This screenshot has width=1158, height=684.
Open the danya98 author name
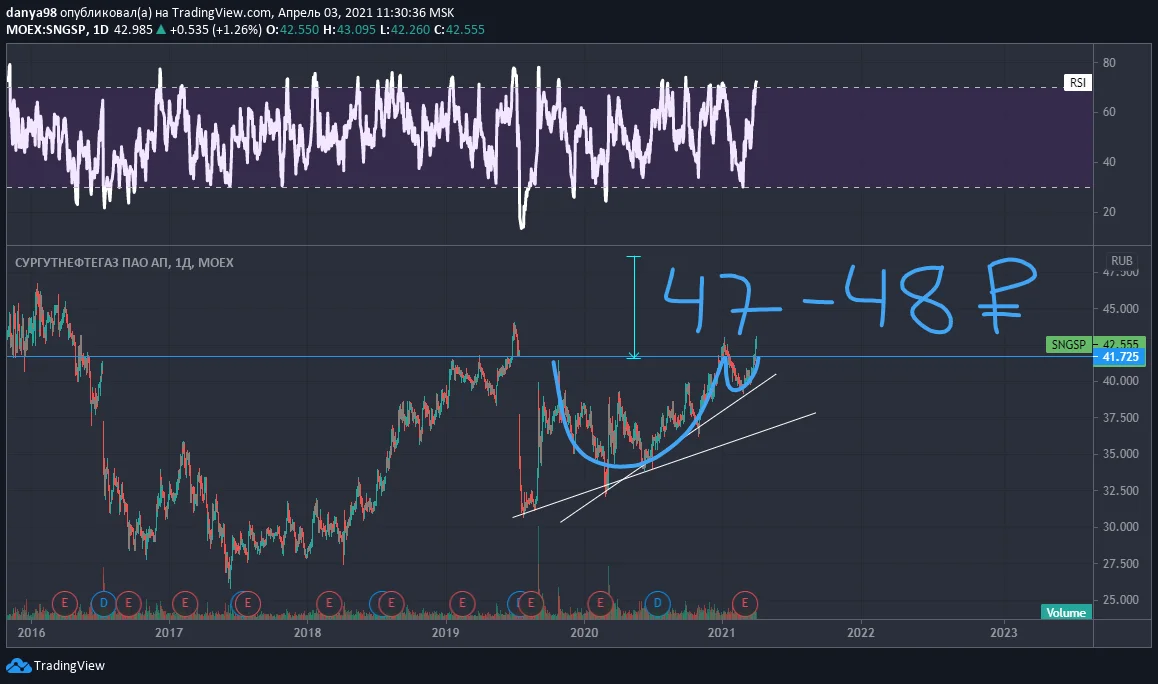tap(31, 13)
